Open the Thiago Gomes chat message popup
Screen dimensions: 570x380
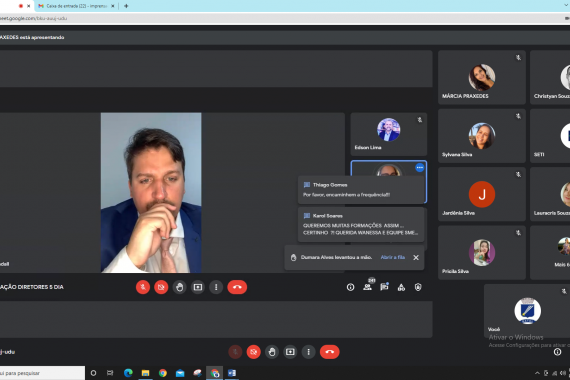click(361, 189)
